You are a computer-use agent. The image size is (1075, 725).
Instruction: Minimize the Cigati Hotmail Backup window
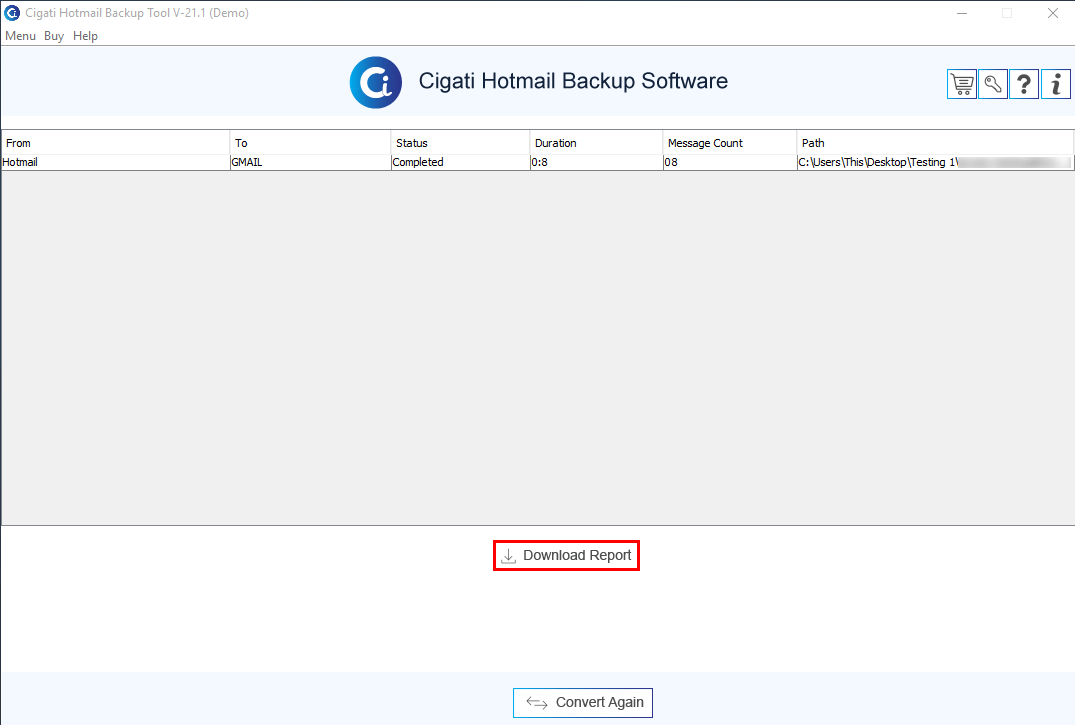pos(962,13)
